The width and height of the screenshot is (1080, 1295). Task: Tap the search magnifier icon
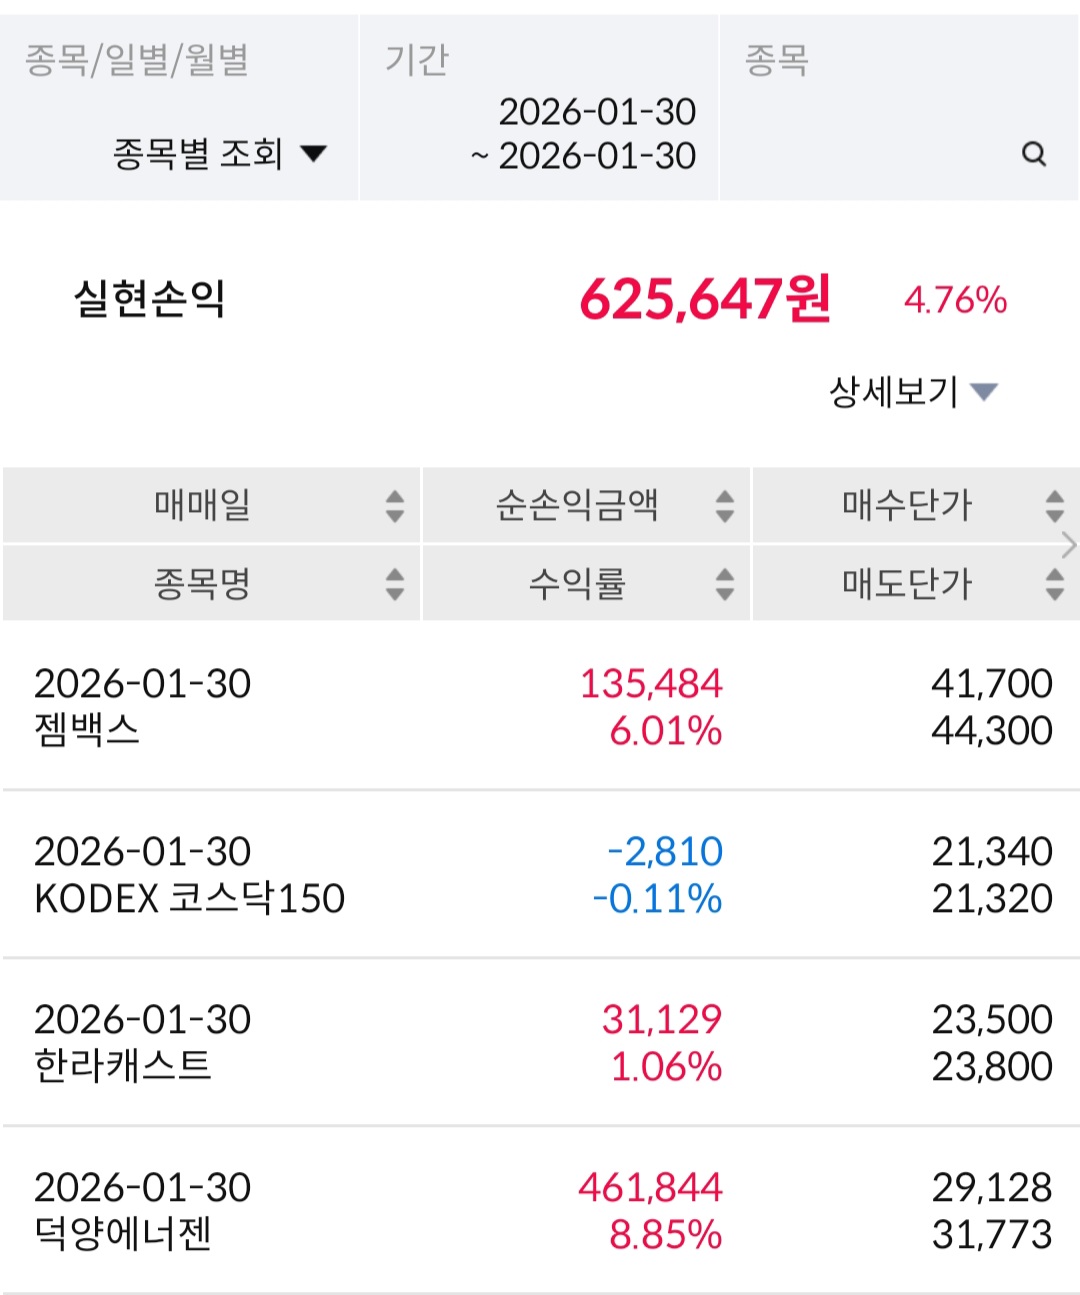(x=1034, y=154)
